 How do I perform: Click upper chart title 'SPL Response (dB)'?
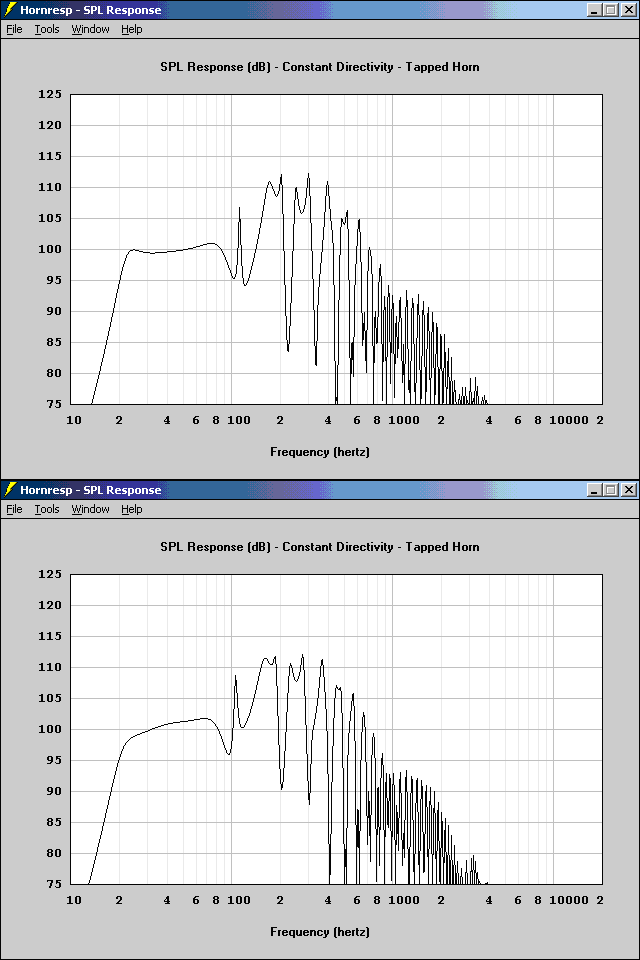point(215,67)
